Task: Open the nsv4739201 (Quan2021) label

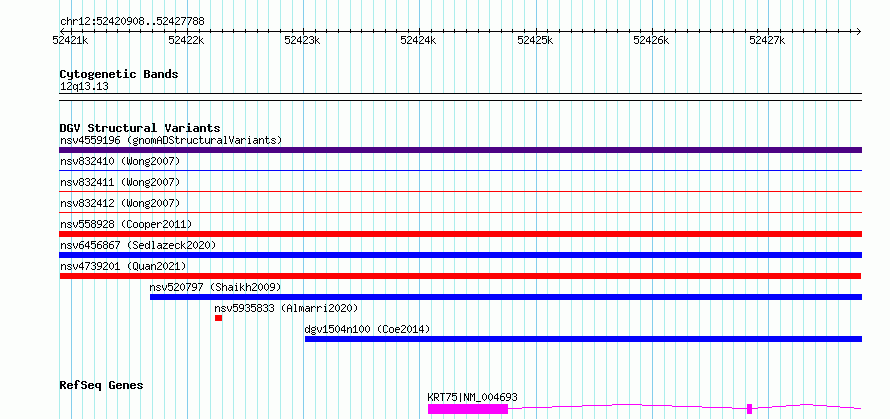Action: tap(123, 266)
